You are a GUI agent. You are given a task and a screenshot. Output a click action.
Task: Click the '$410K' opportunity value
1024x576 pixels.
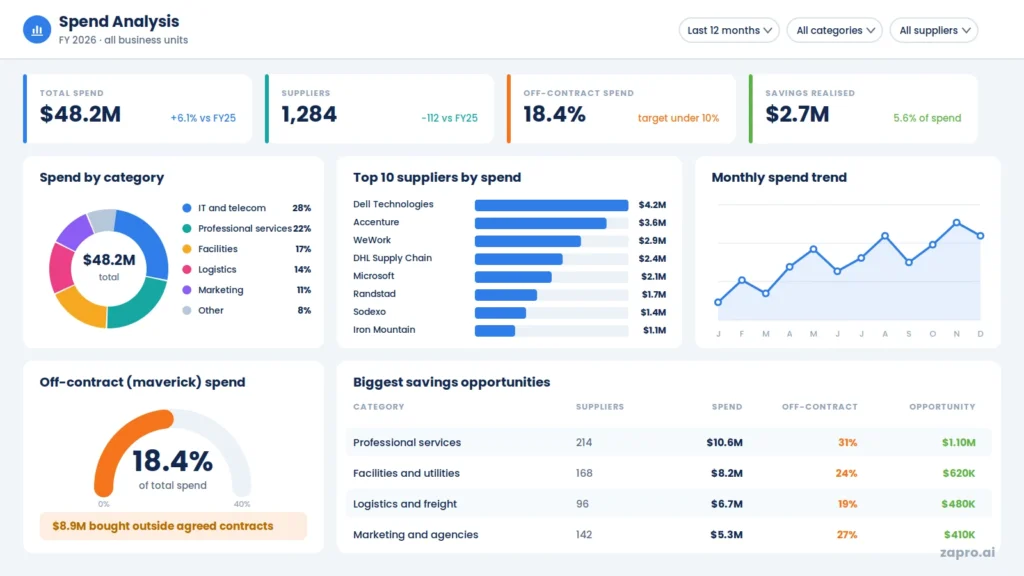[x=959, y=535]
